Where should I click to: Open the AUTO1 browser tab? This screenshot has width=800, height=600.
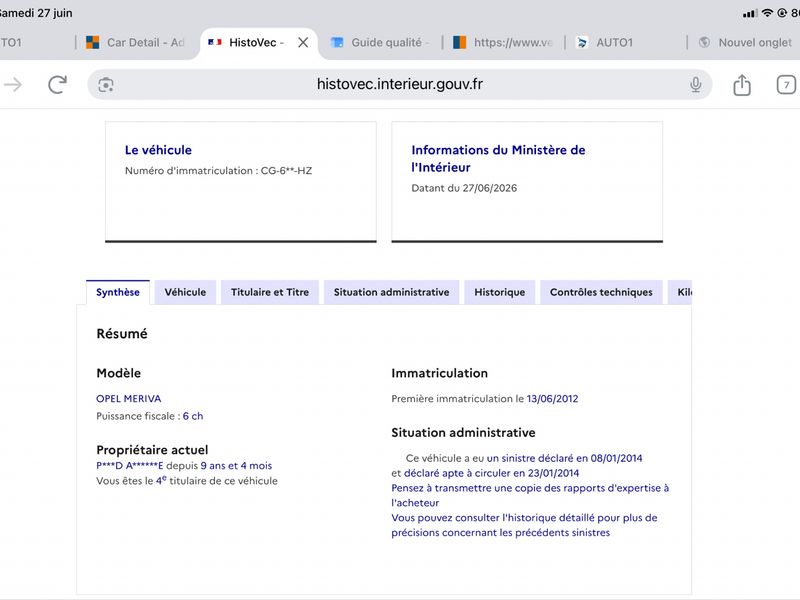(605, 42)
